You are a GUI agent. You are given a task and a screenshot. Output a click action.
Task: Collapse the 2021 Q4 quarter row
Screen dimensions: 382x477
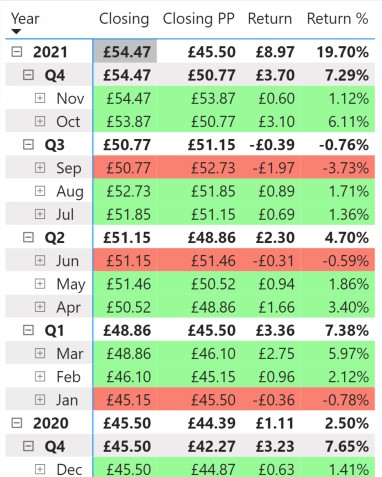(28, 75)
